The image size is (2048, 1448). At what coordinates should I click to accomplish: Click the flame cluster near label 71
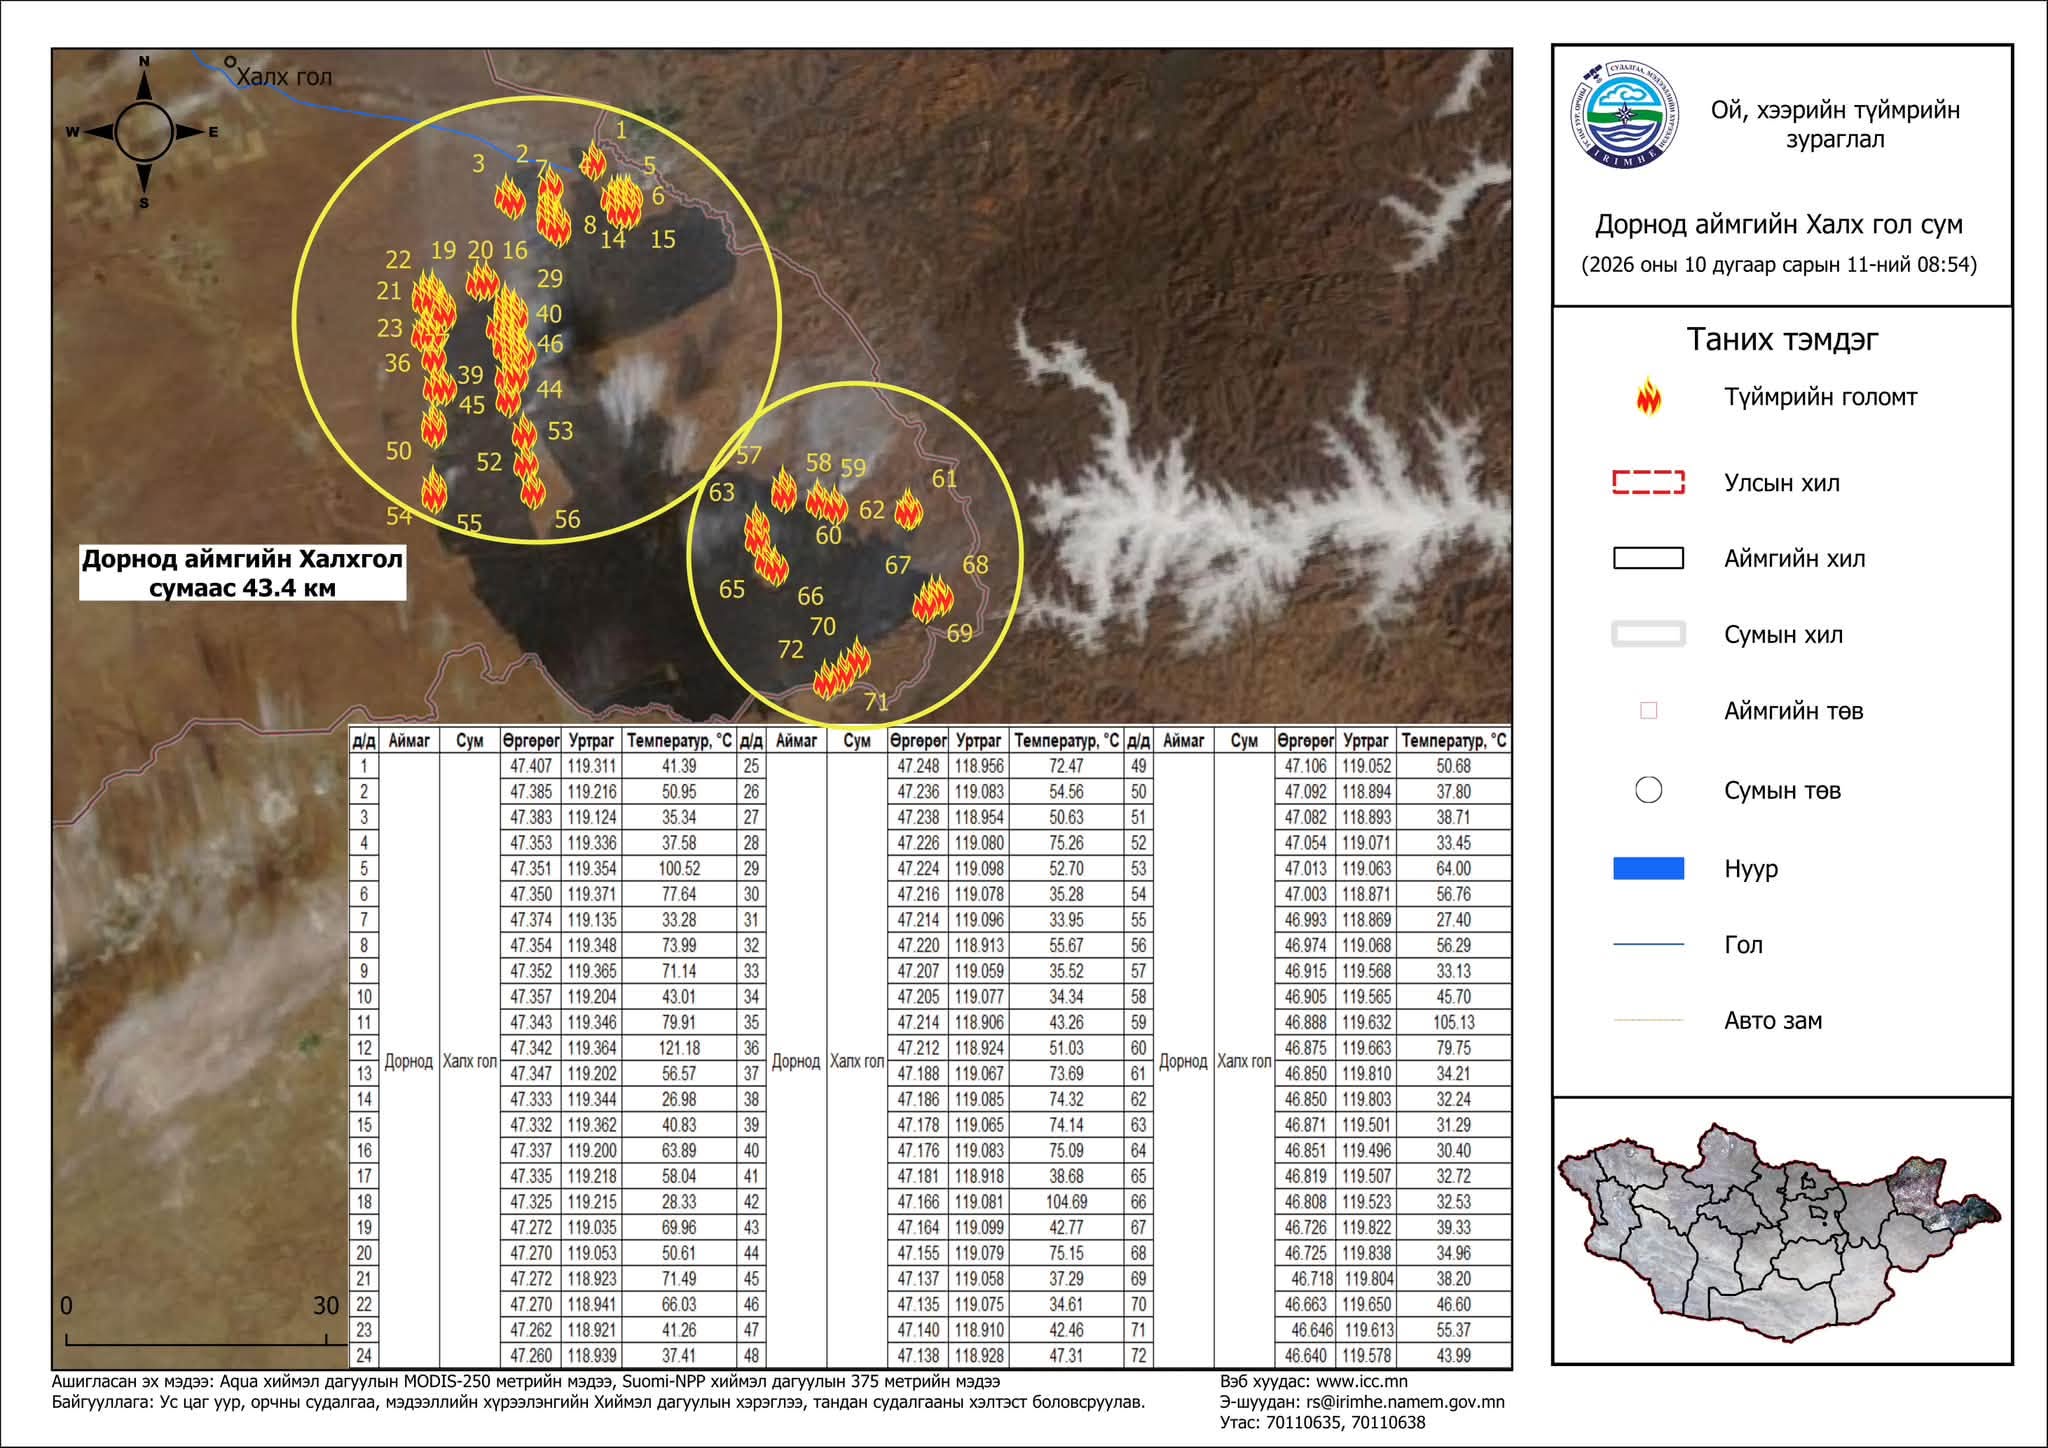841,669
